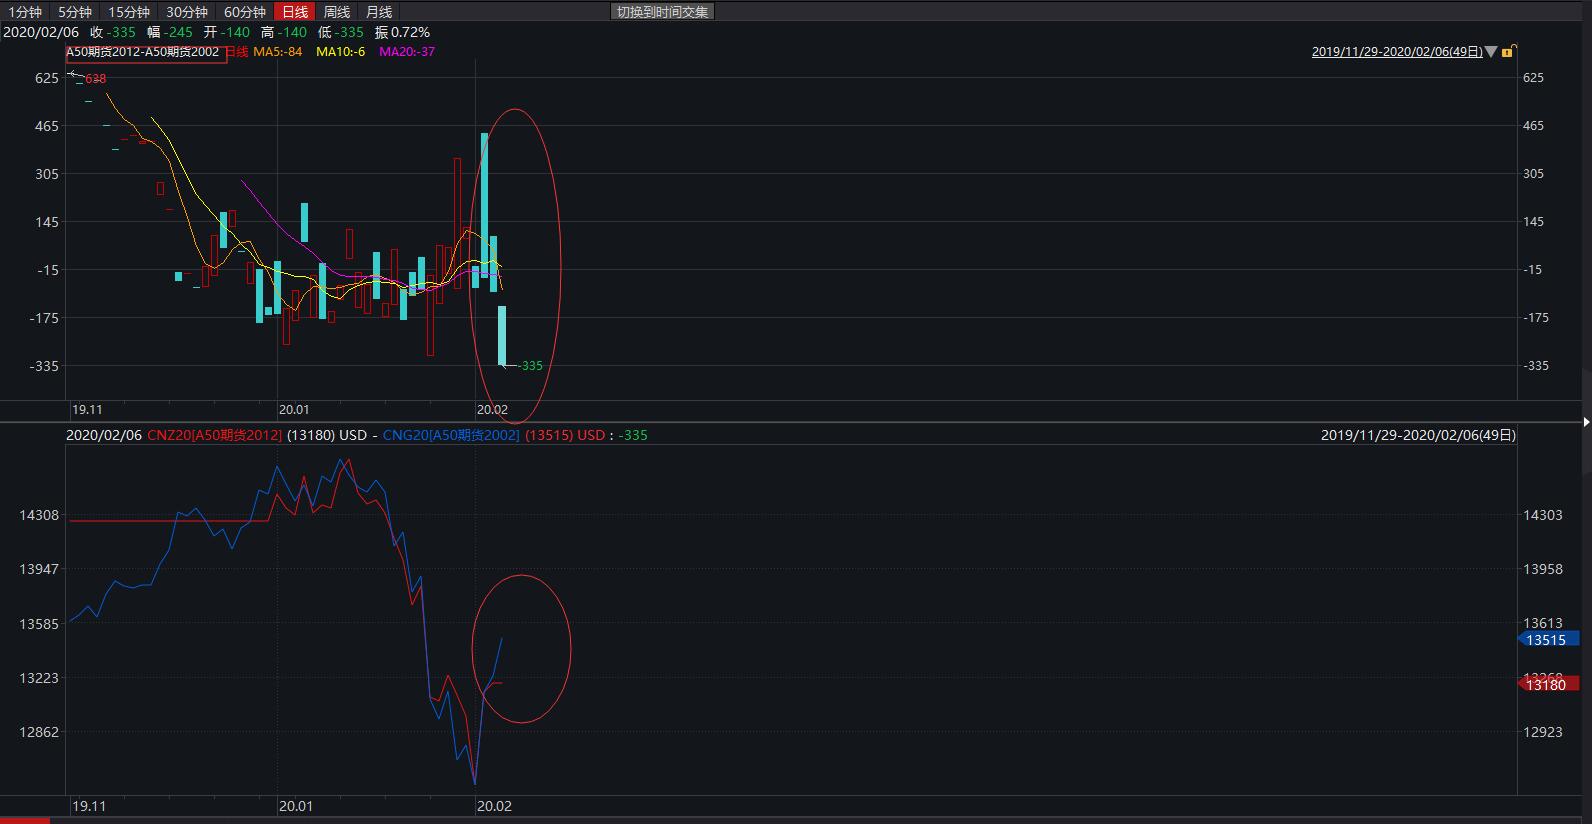This screenshot has height=824, width=1592.
Task: Switch to the 5分钟 timeframe tab
Action: click(75, 12)
